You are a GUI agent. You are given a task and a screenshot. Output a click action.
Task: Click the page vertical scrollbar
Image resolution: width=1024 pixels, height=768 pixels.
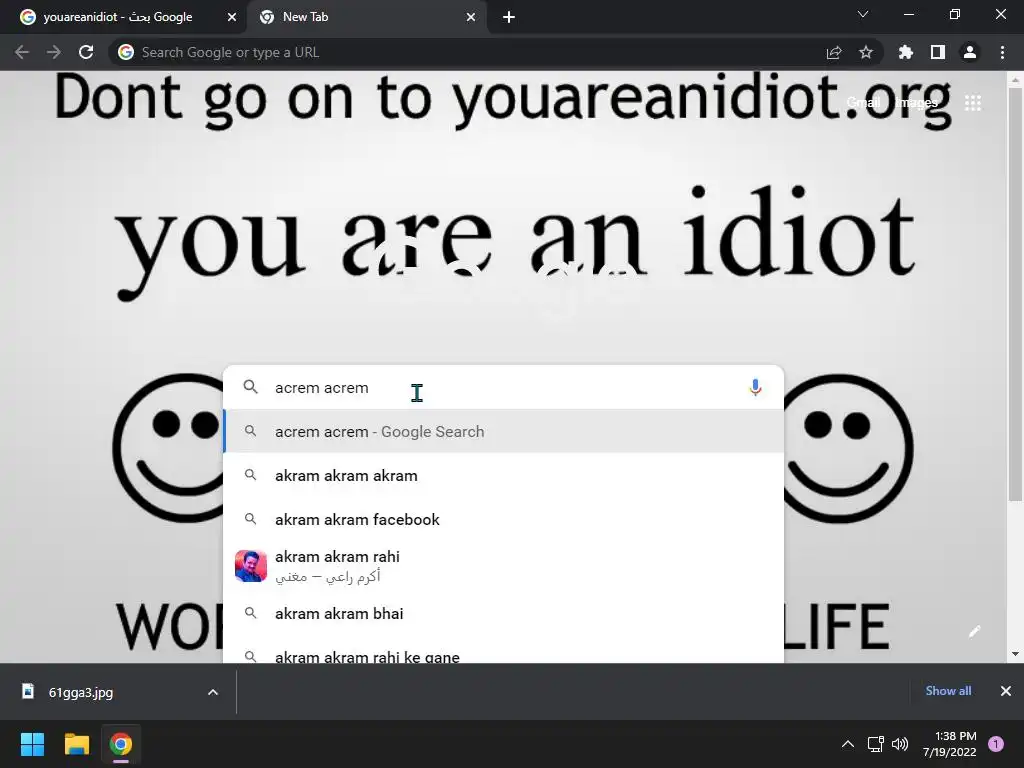(x=1015, y=295)
